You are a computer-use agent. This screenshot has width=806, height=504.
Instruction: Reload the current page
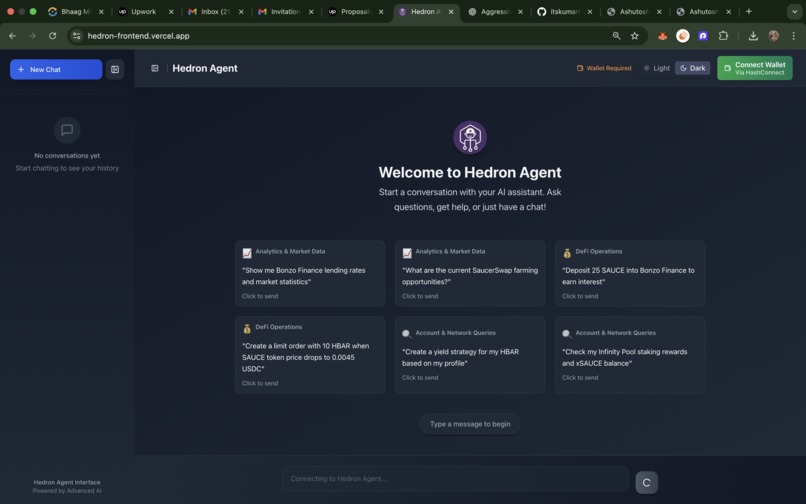tap(52, 36)
